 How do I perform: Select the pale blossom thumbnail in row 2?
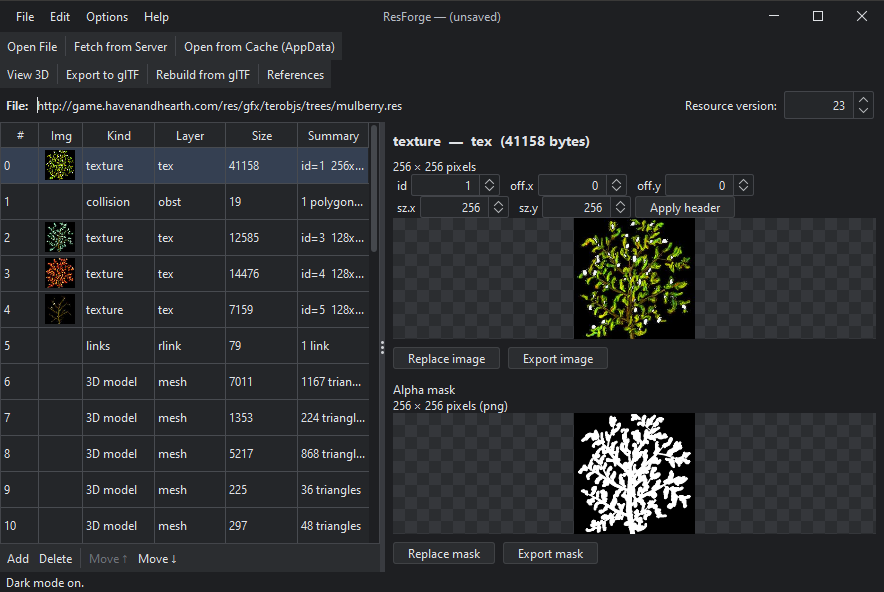point(60,237)
